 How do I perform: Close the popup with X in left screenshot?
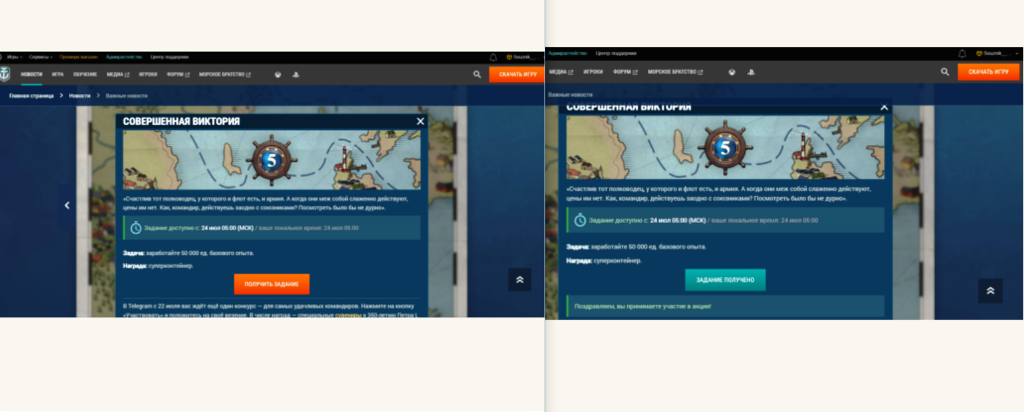[420, 121]
